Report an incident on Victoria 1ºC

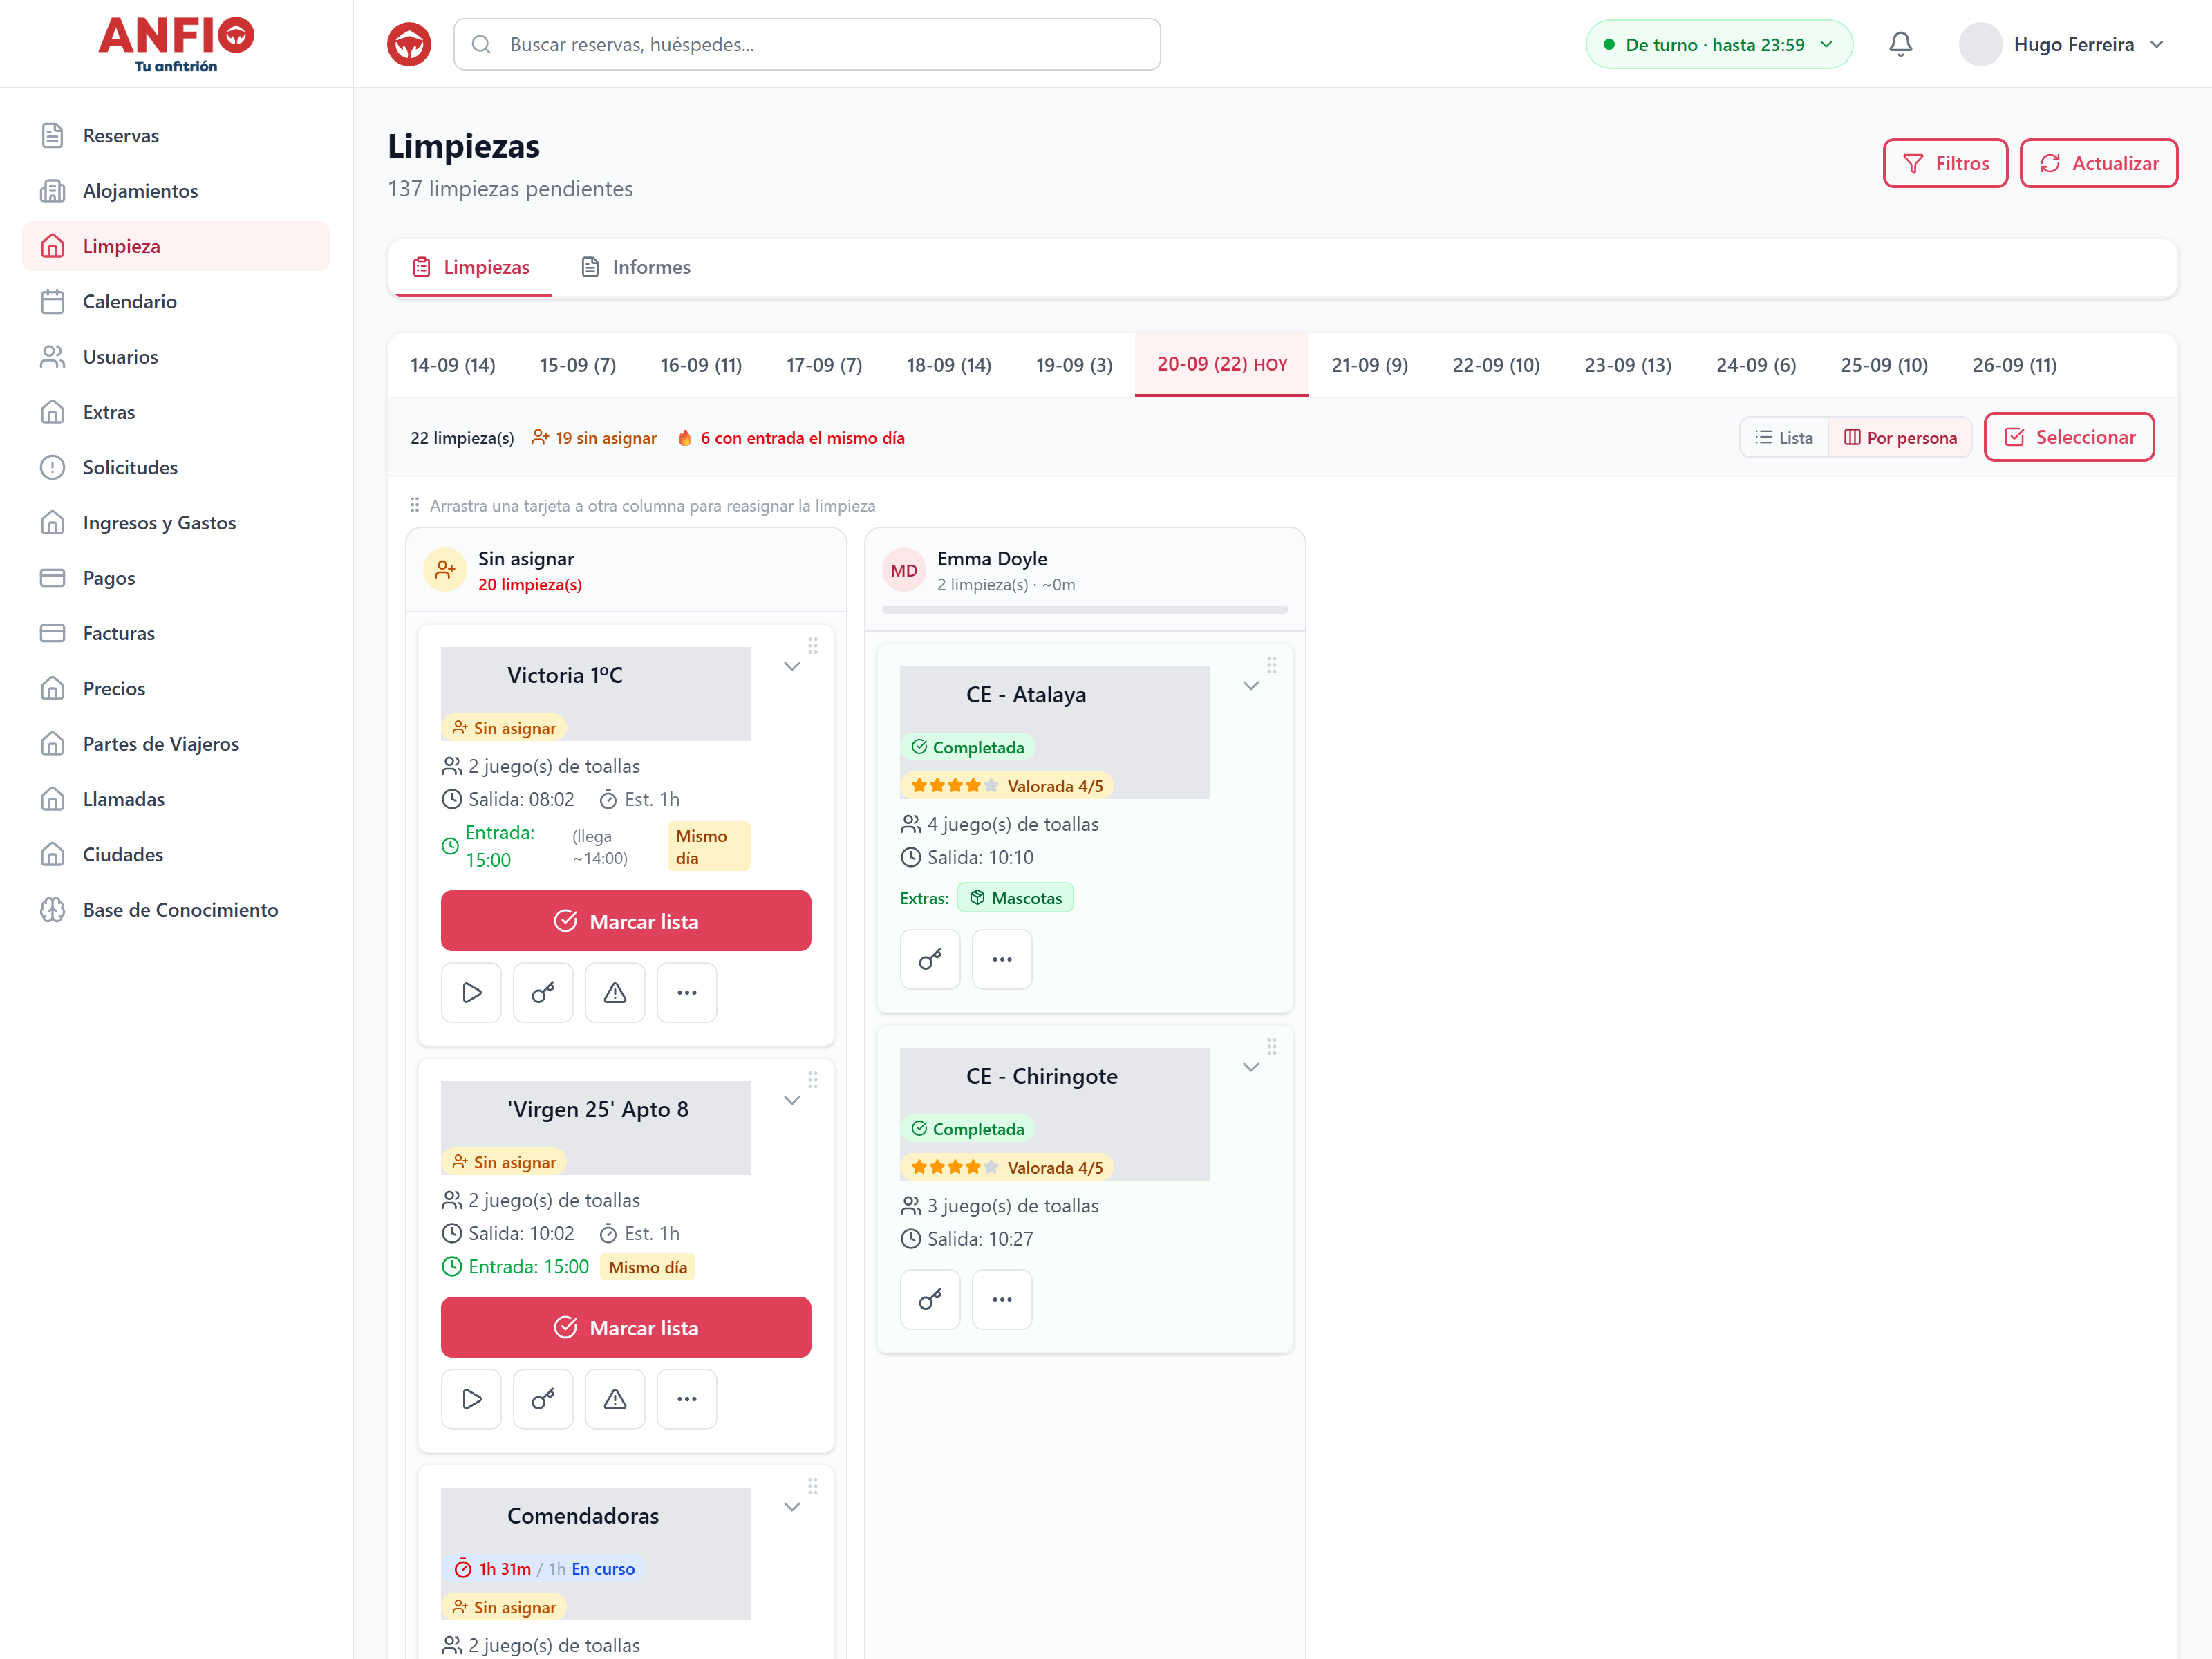615,992
